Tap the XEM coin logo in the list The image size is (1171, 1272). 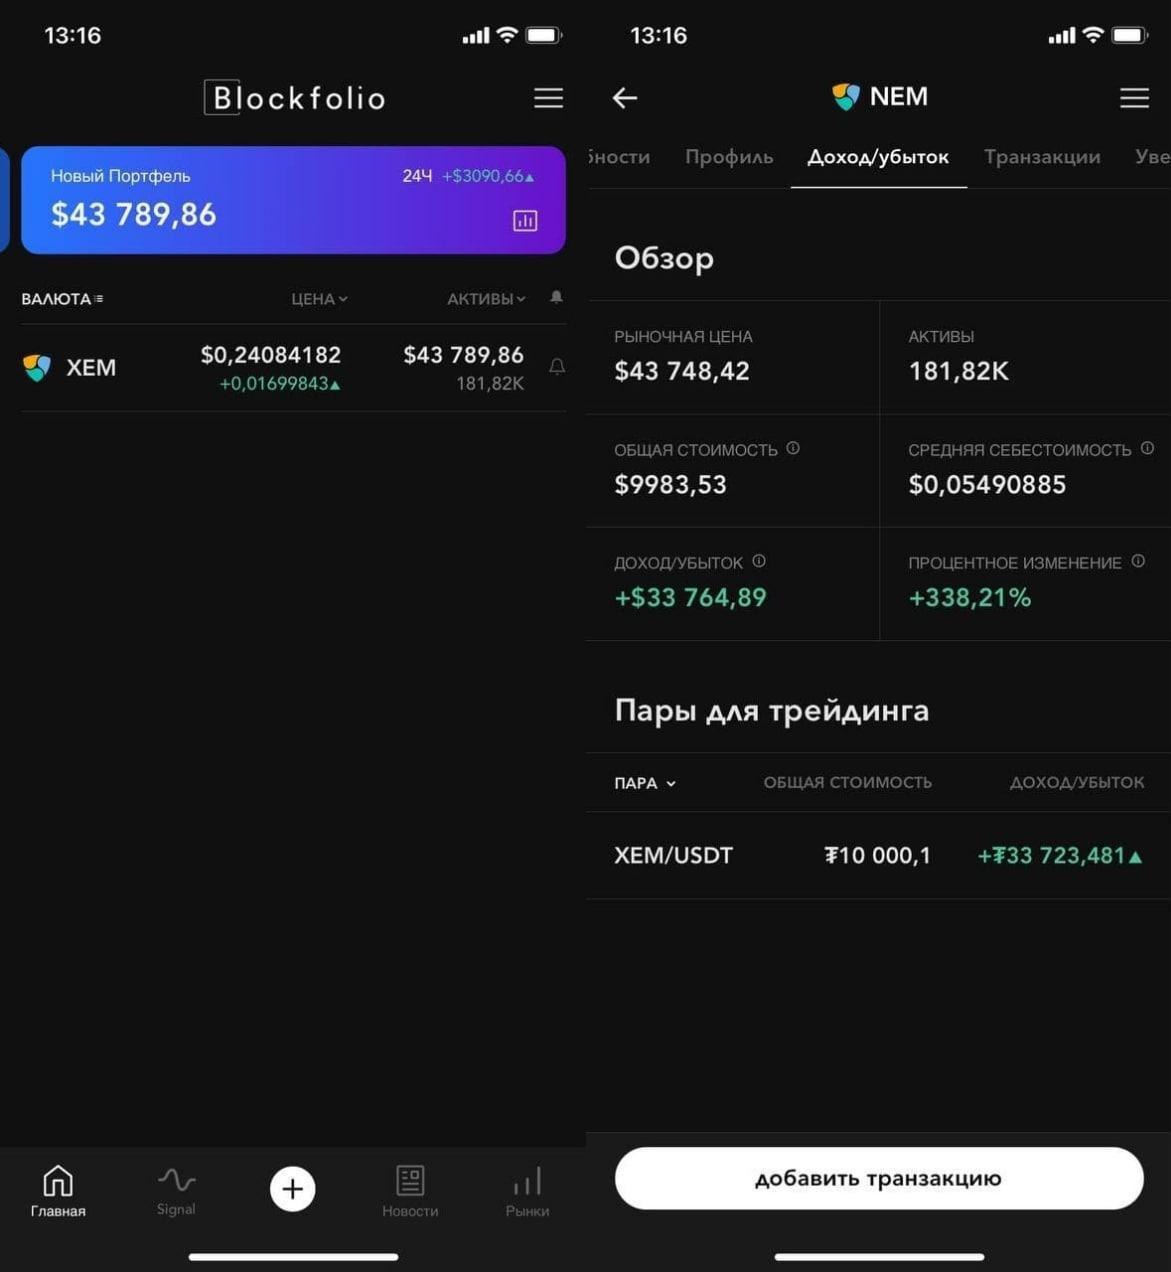[37, 368]
